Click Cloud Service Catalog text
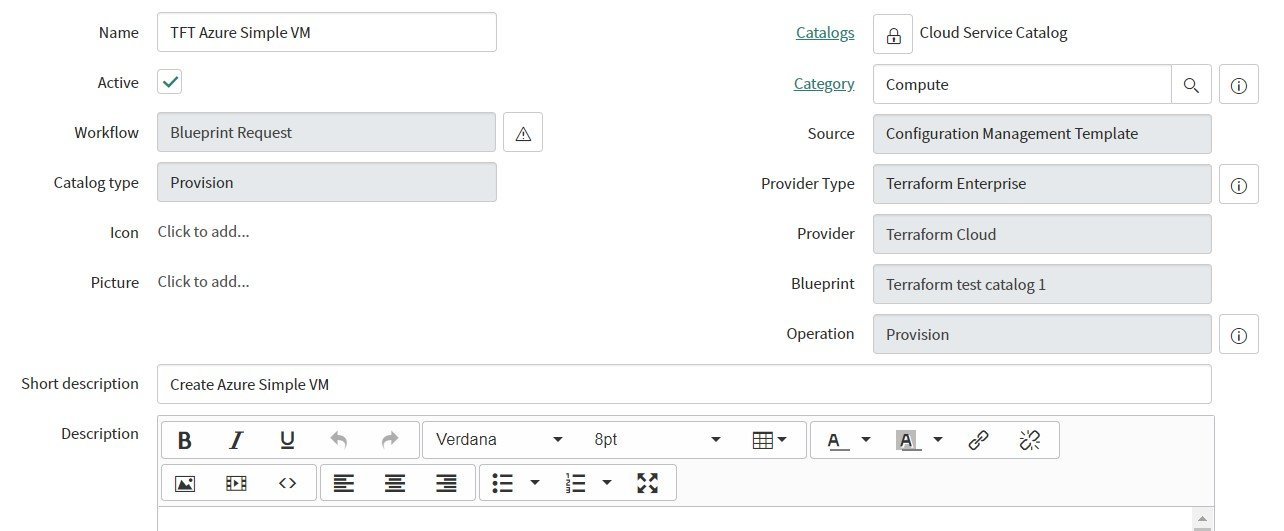 point(994,33)
